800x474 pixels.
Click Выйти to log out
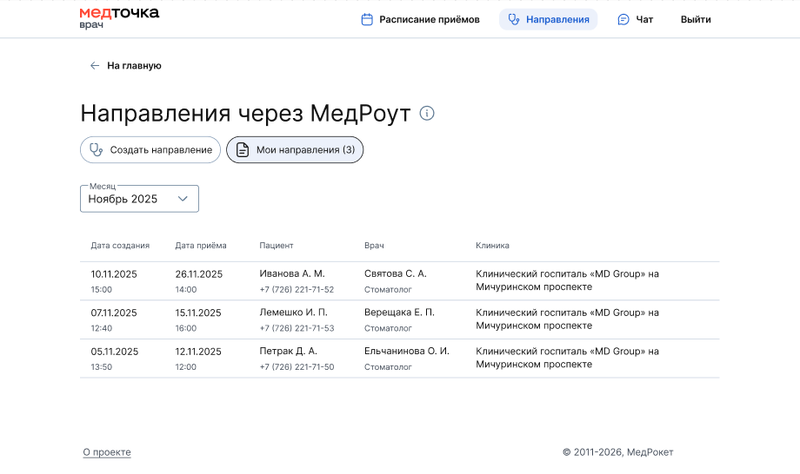pyautogui.click(x=695, y=19)
